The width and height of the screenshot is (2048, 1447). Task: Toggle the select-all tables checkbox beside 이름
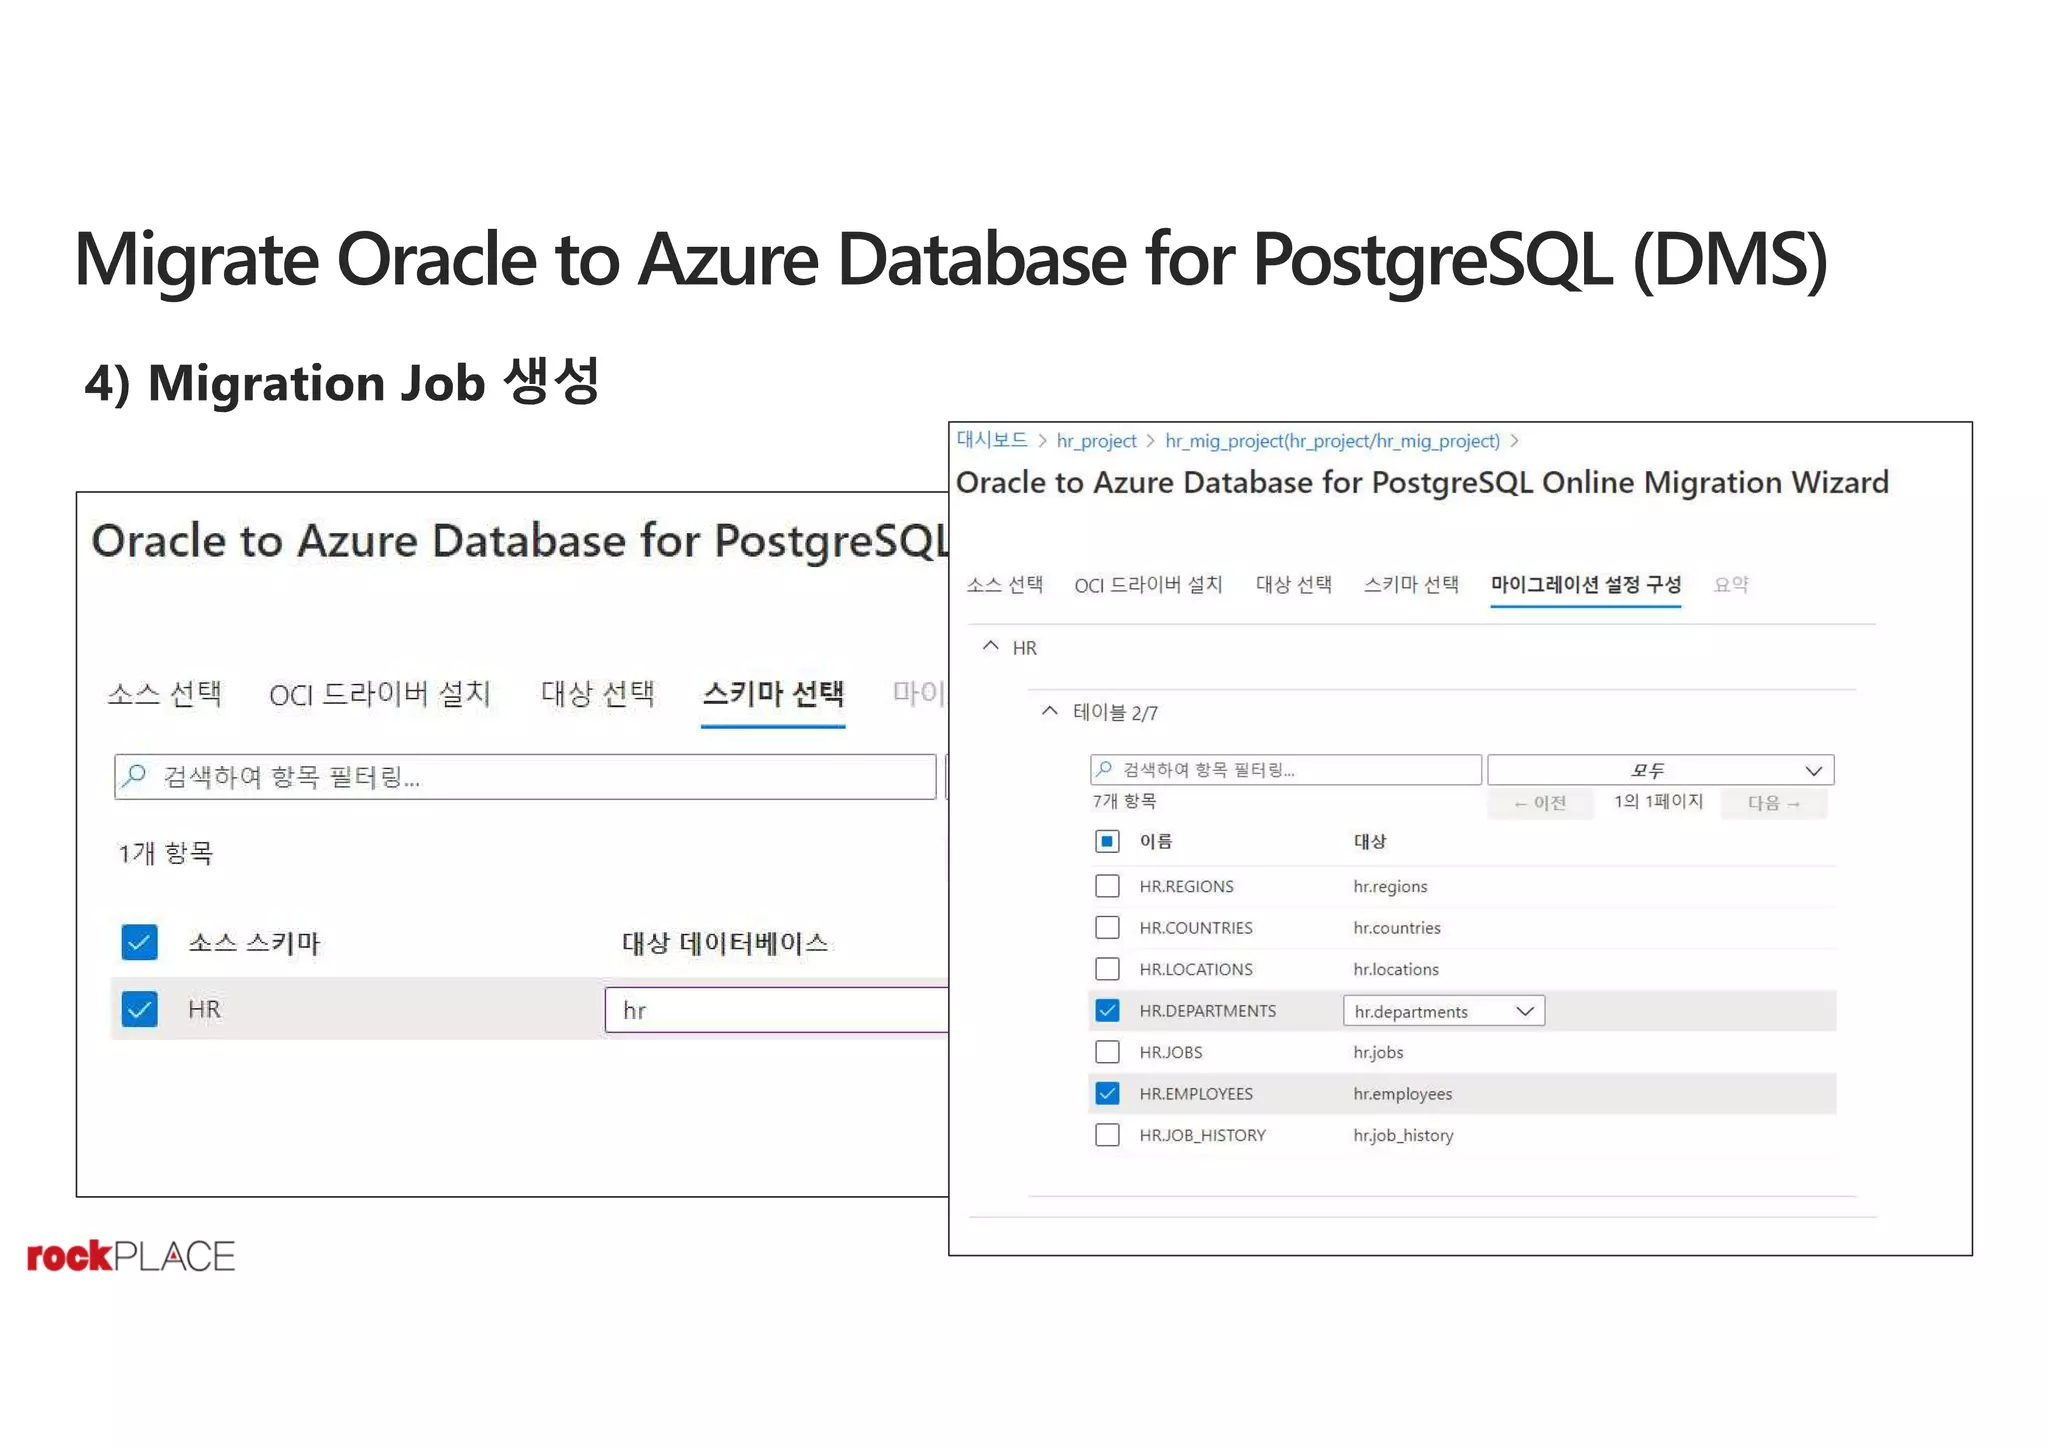(x=1107, y=841)
